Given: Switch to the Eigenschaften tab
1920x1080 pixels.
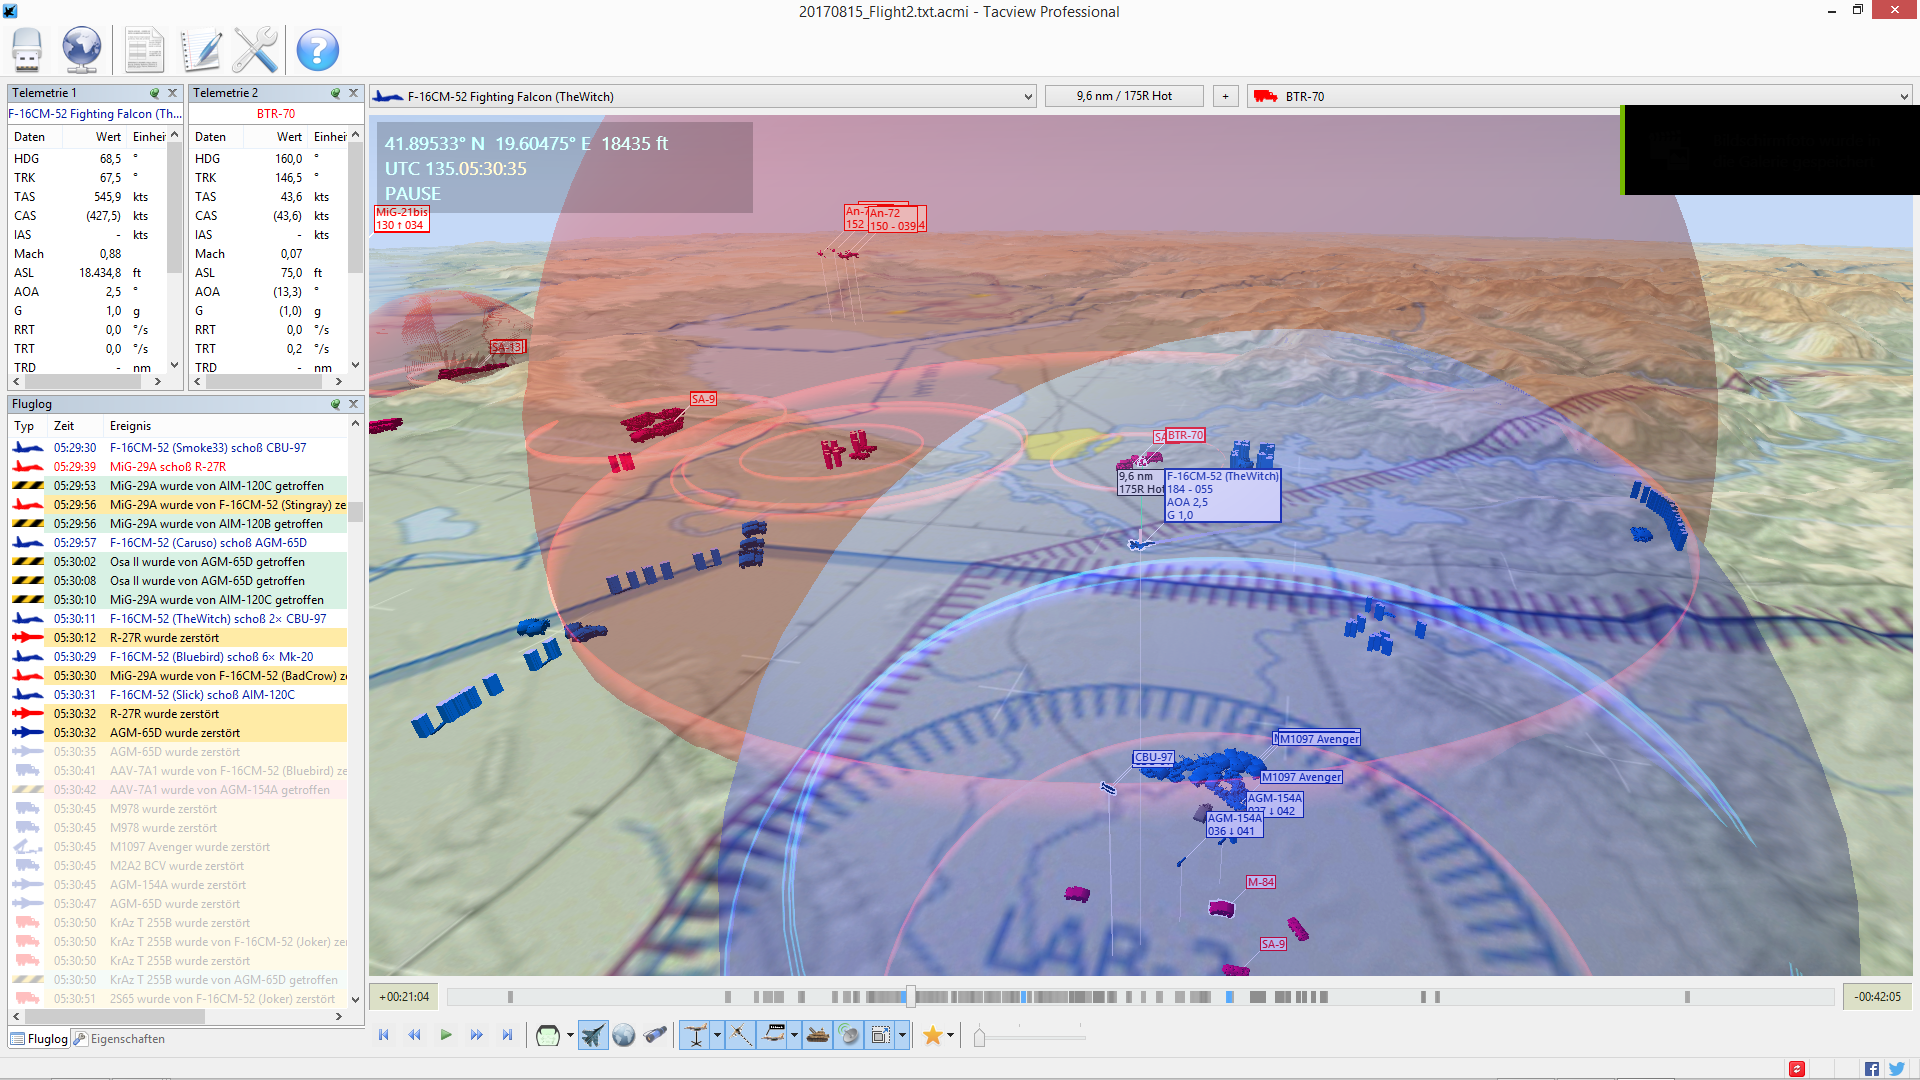Looking at the screenshot, I should [x=119, y=1039].
